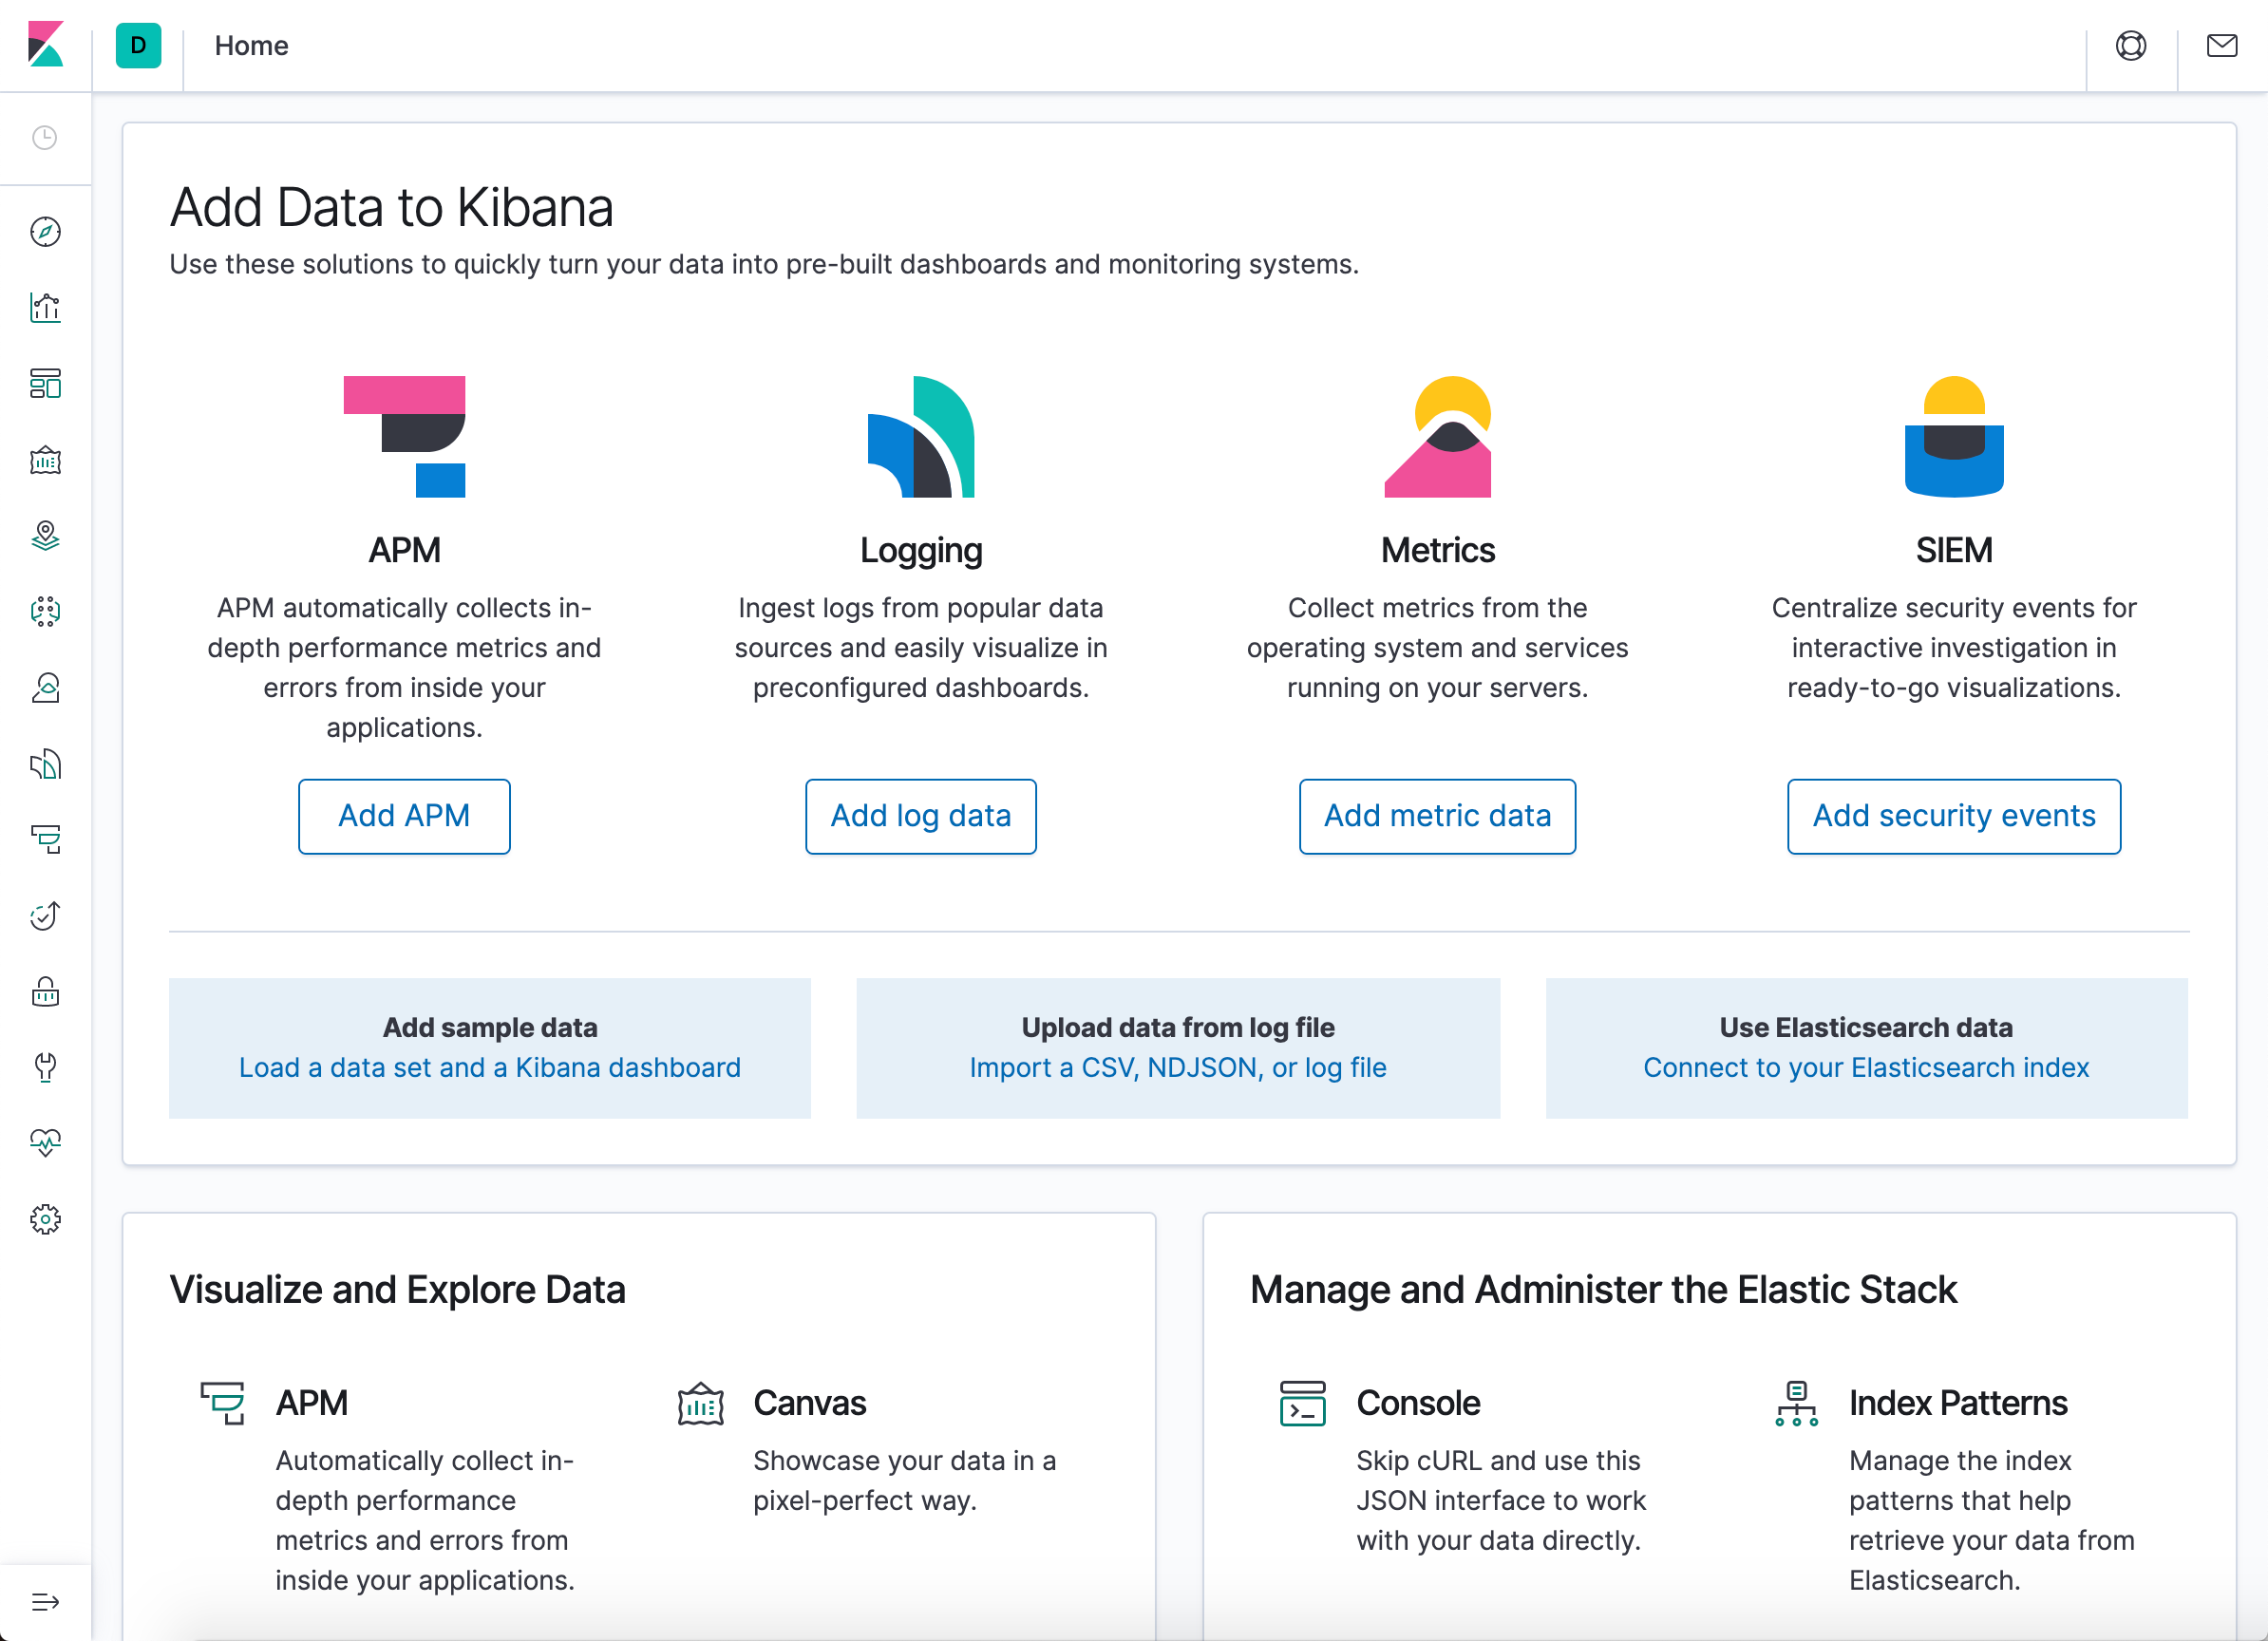Show recently viewed clock icon

coord(45,138)
